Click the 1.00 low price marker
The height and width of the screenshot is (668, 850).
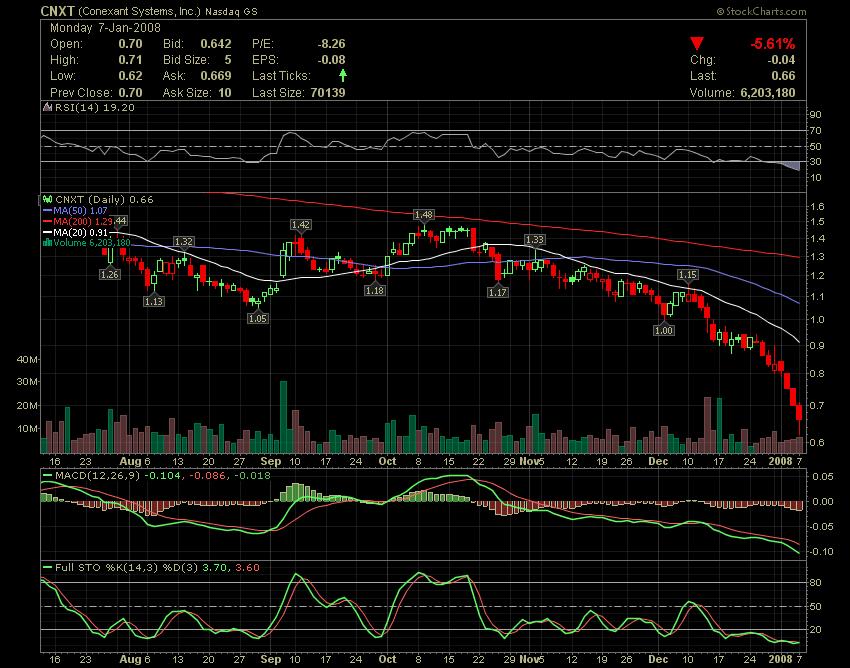pyautogui.click(x=664, y=330)
